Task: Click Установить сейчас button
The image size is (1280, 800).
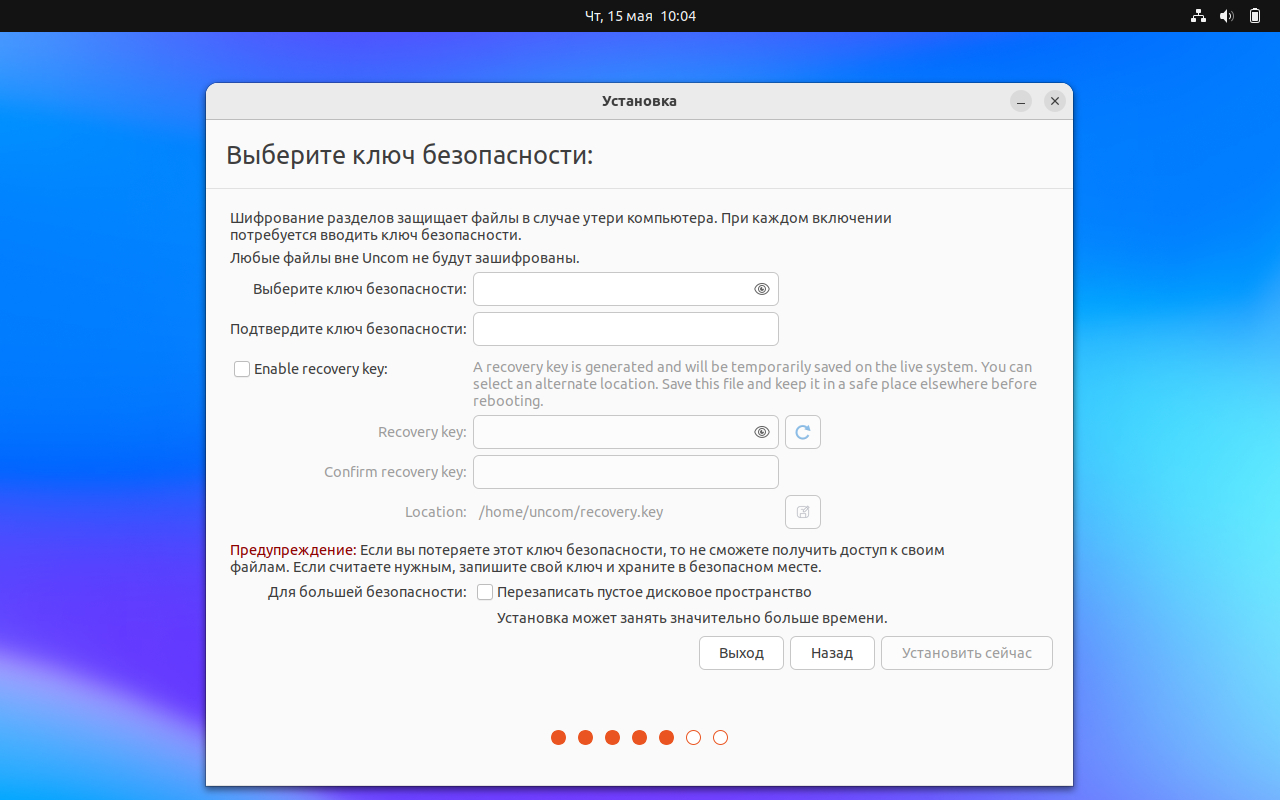Action: click(967, 653)
